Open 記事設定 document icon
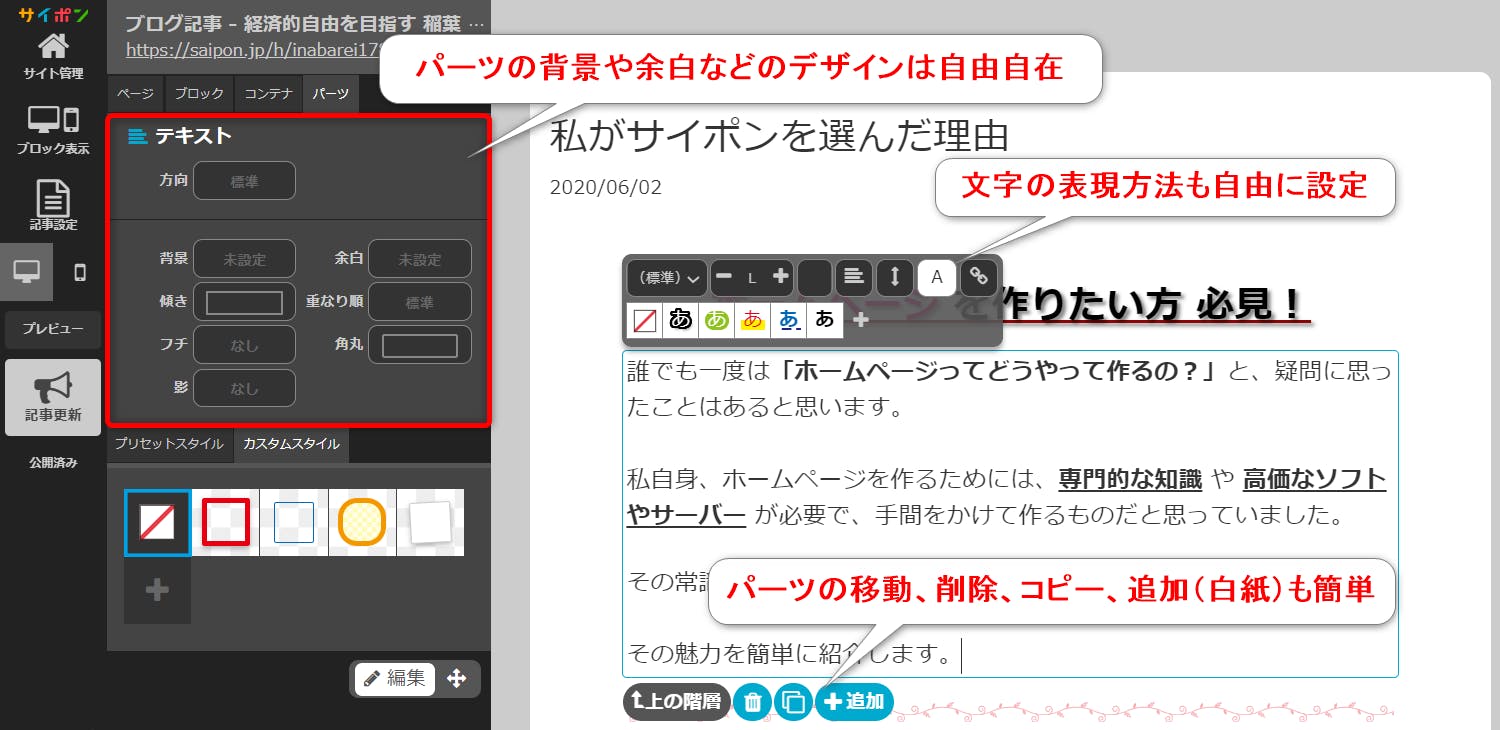This screenshot has width=1500, height=730. point(53,205)
